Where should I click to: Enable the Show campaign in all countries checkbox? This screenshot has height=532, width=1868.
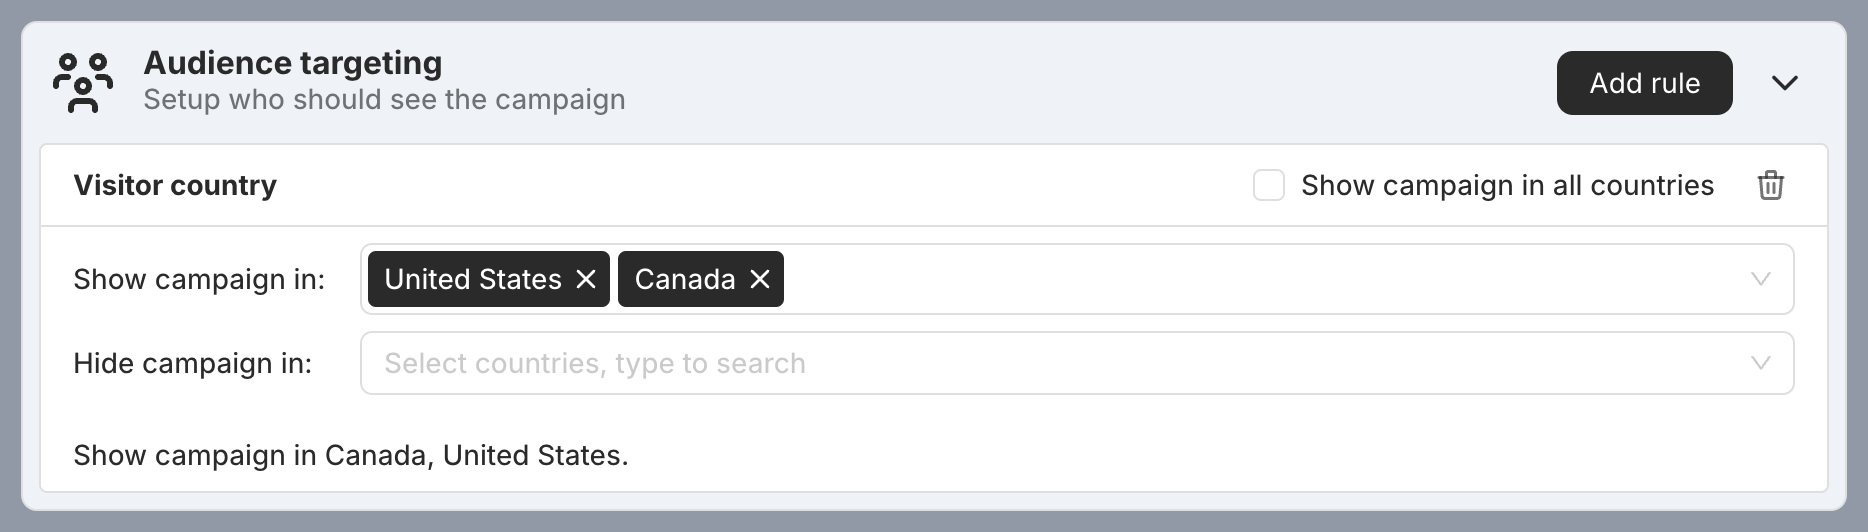(x=1269, y=185)
